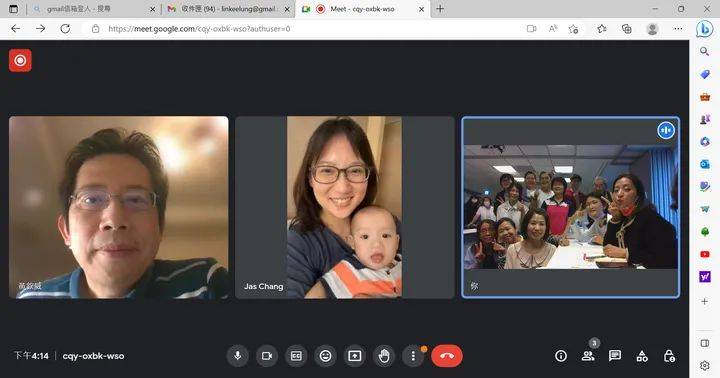Toggle closed captions (CC) button

point(296,356)
